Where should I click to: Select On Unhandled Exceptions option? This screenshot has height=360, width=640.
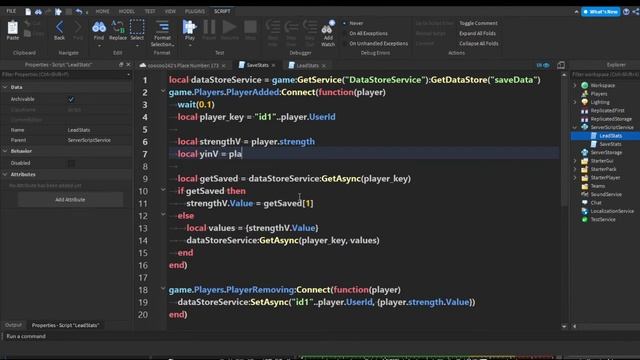[378, 43]
